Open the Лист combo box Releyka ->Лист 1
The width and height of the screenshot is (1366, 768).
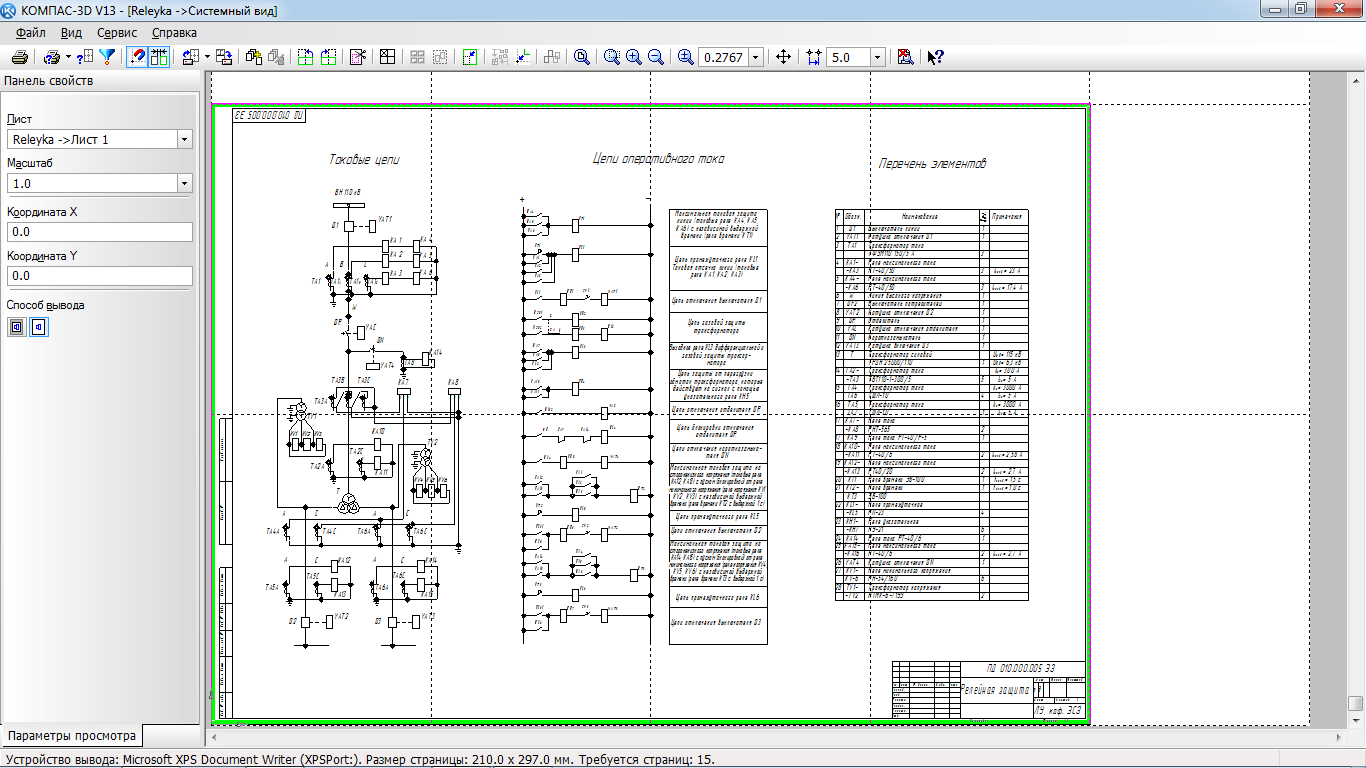(x=99, y=139)
